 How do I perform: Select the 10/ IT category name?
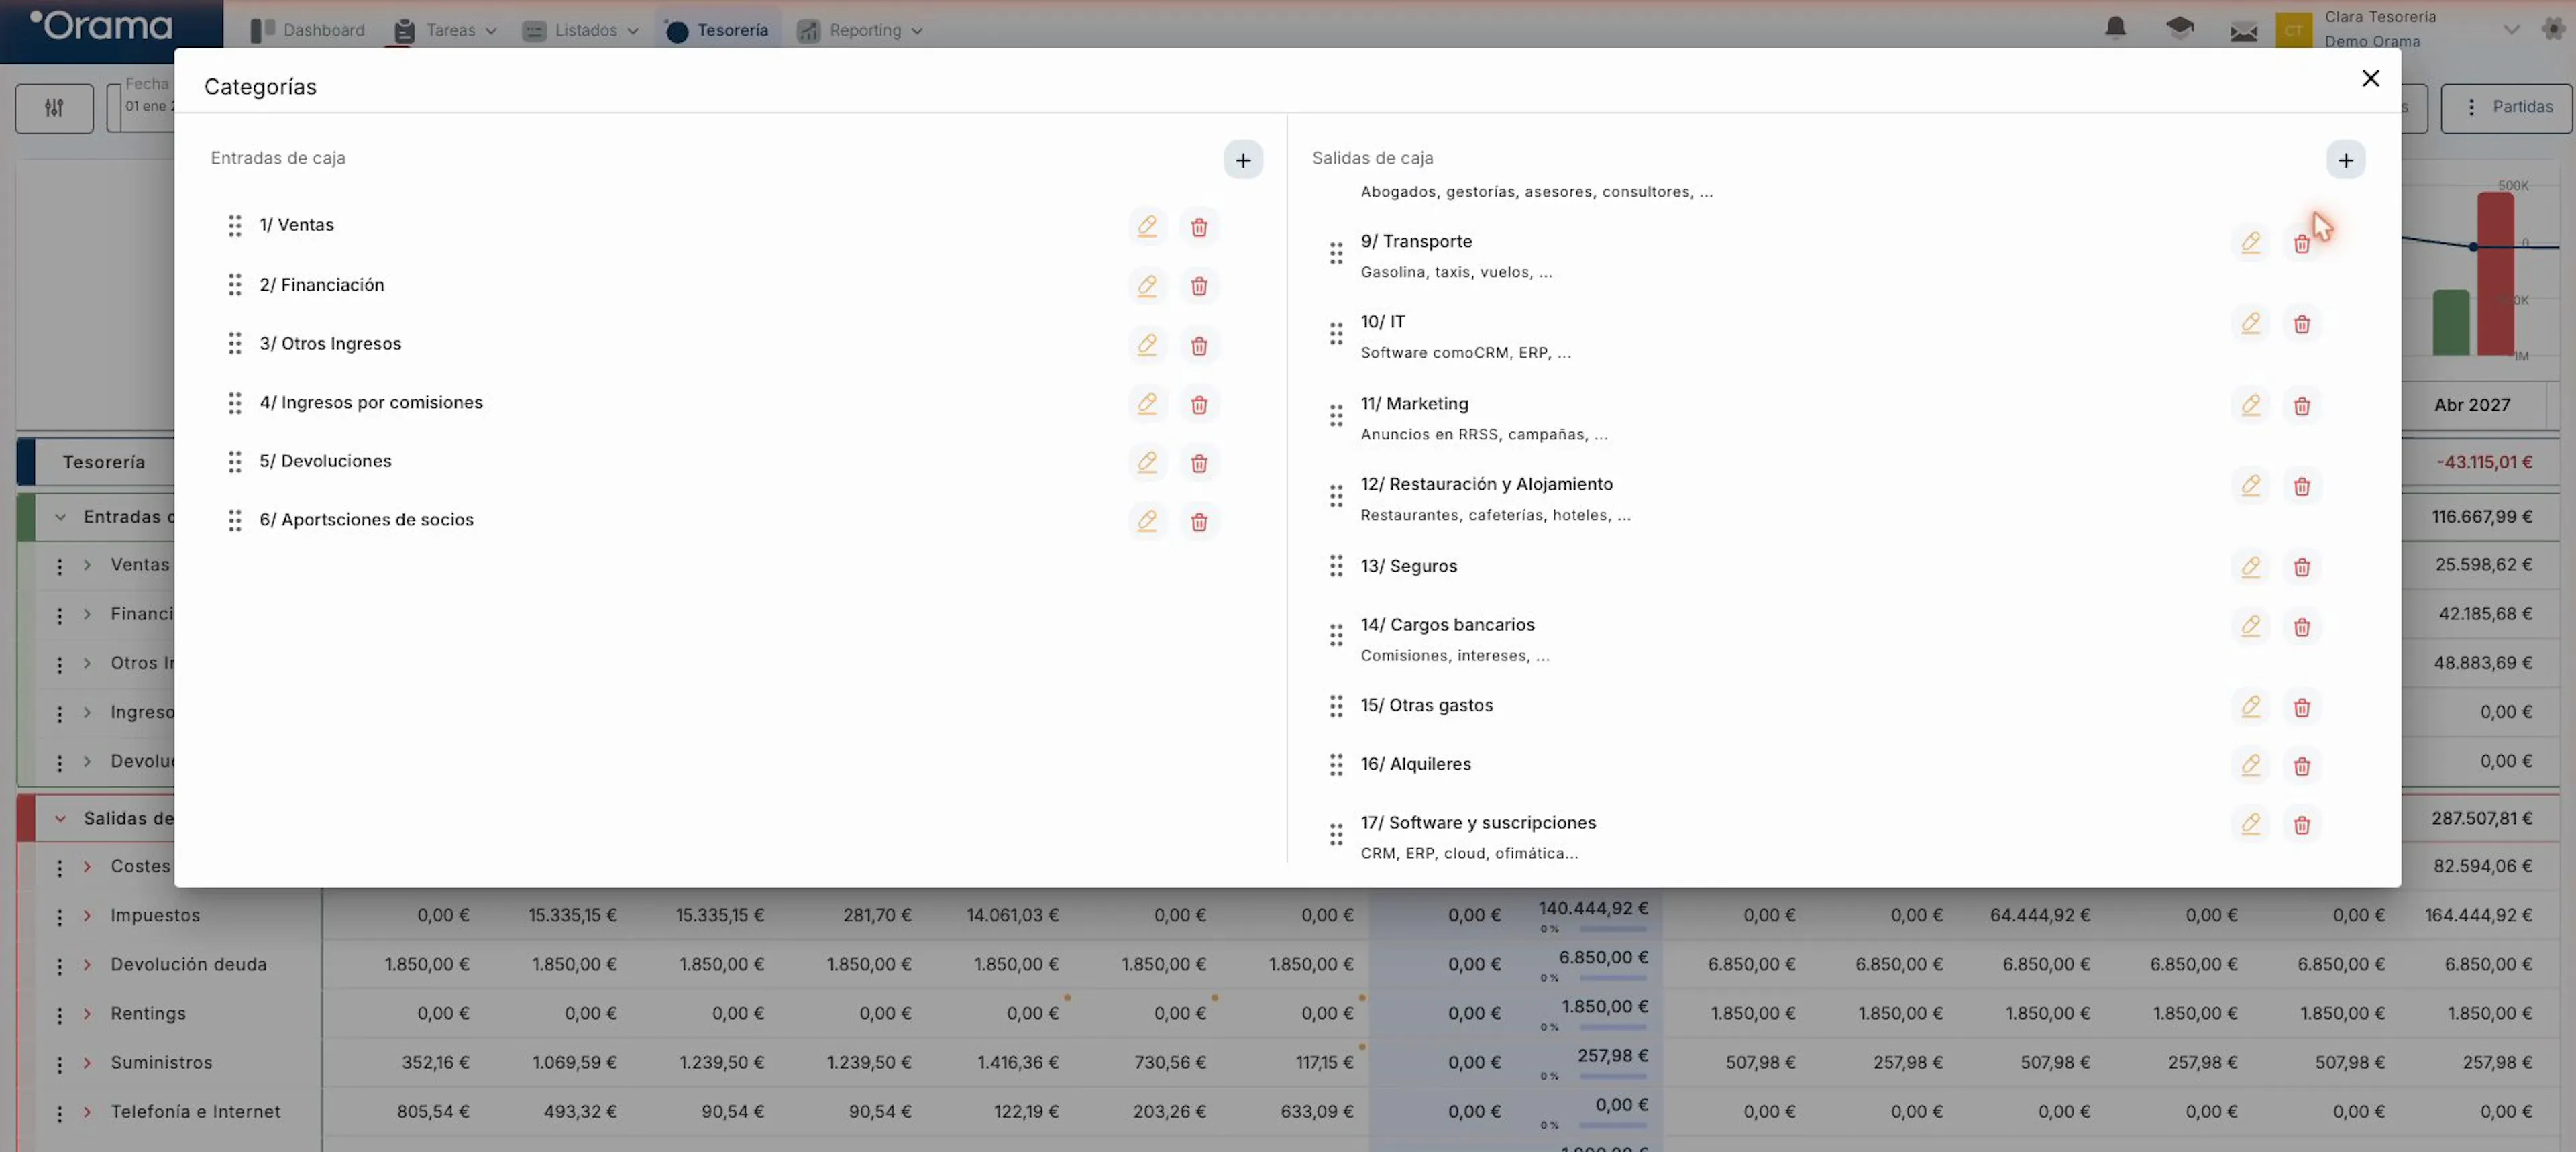point(1382,322)
